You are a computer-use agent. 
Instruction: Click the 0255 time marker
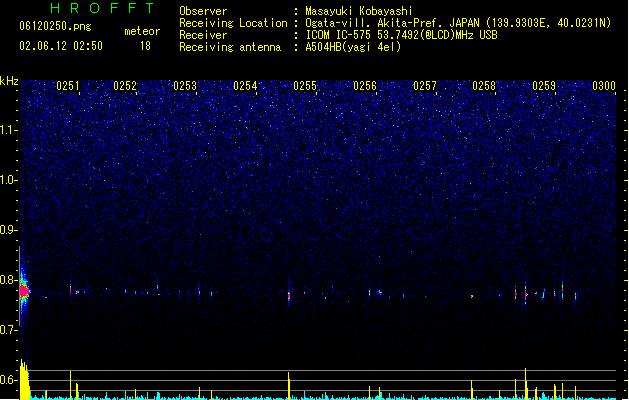[305, 86]
